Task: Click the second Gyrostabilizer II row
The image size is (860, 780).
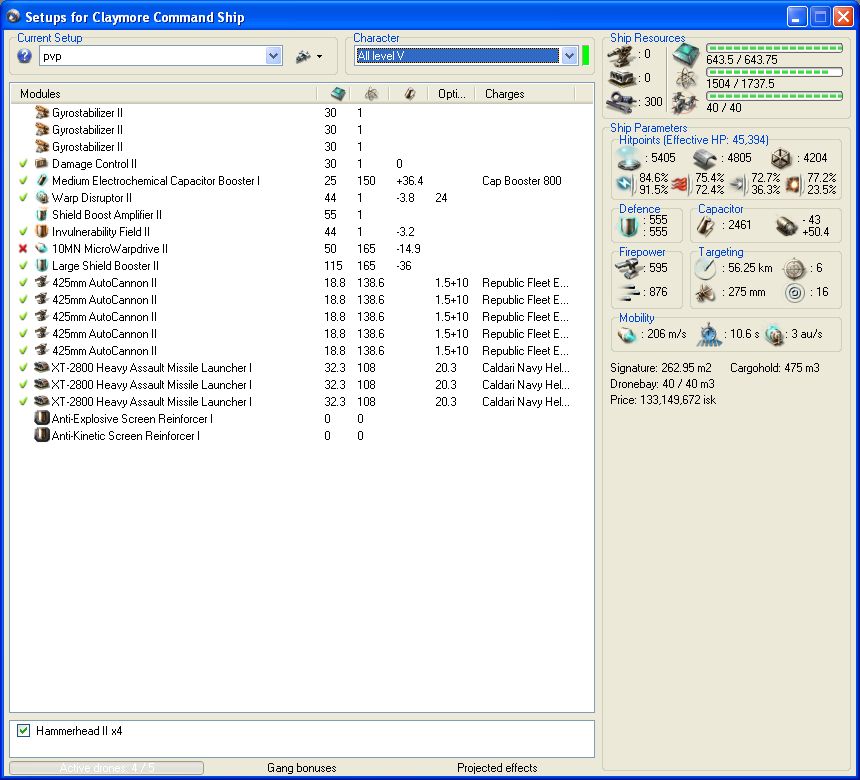Action: (302, 129)
